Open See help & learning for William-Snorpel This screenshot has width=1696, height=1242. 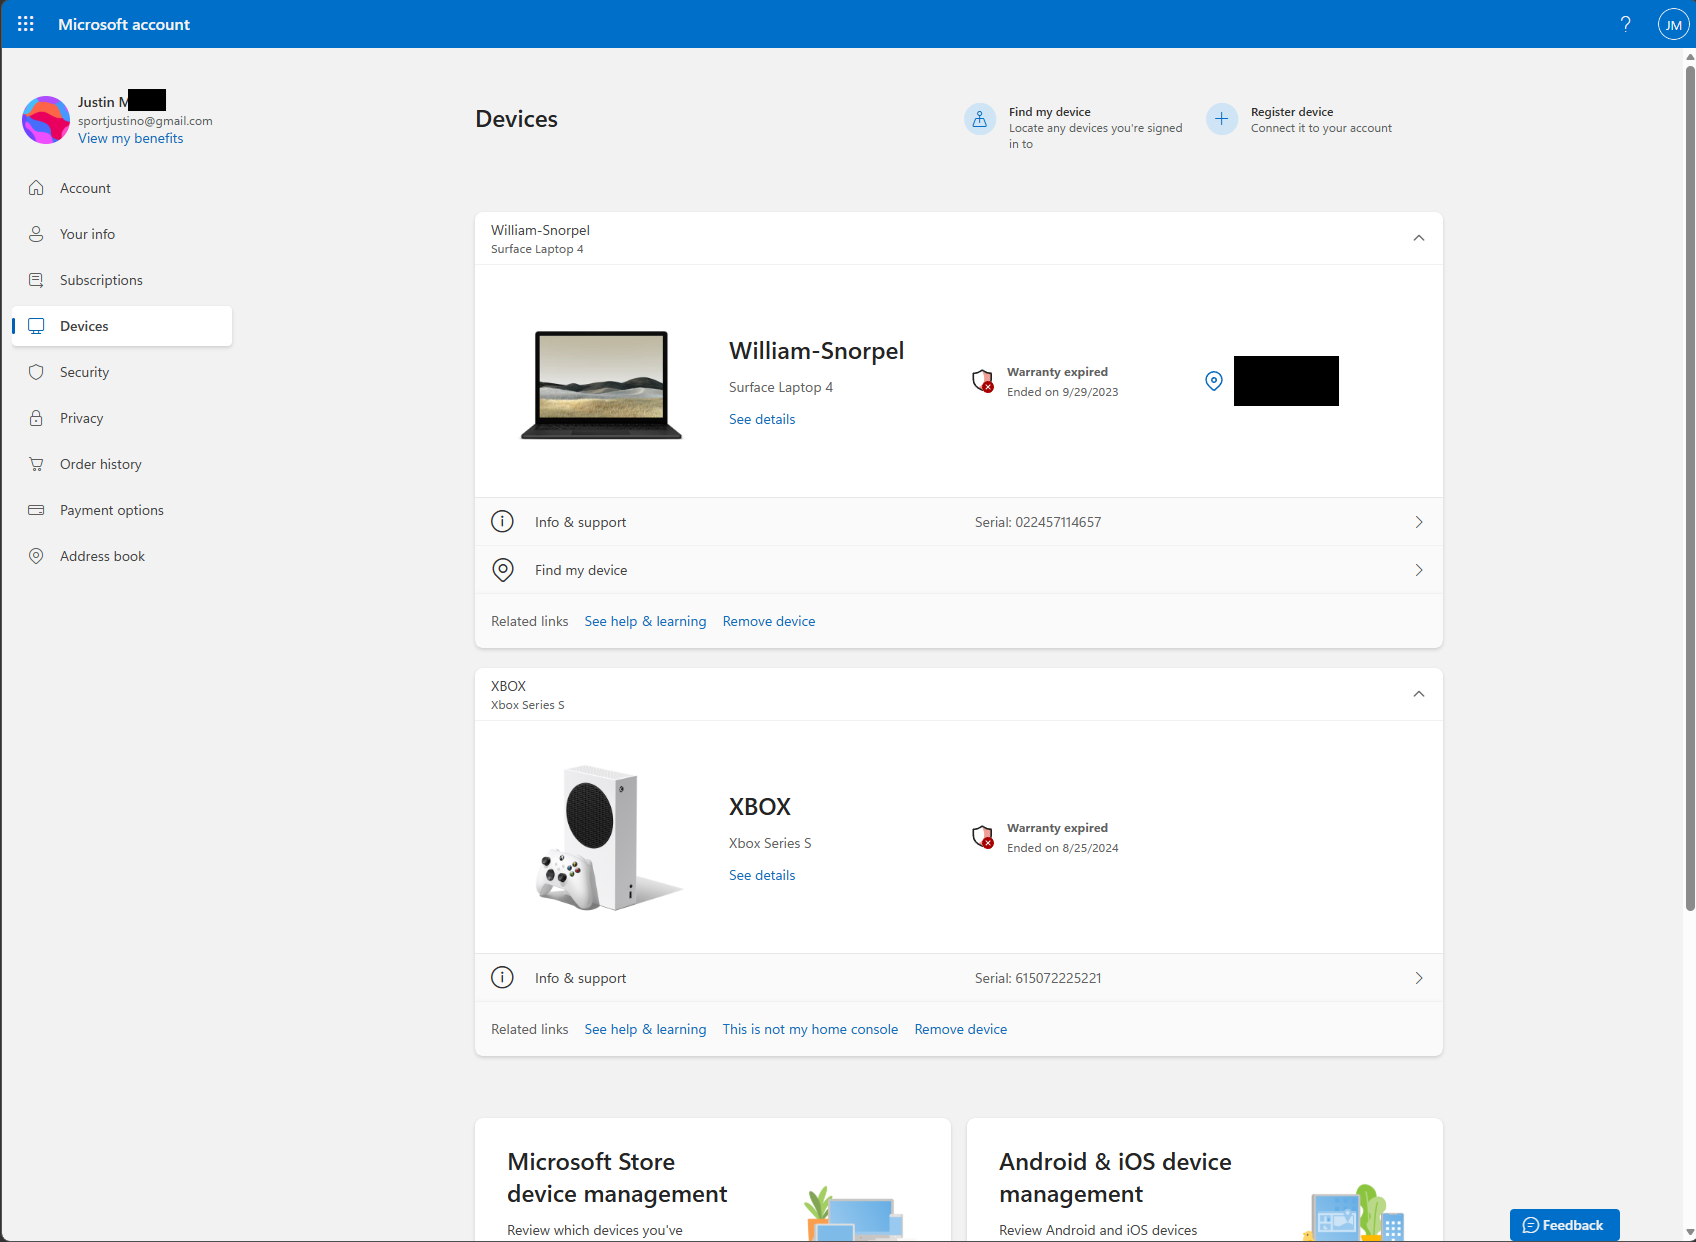[645, 621]
